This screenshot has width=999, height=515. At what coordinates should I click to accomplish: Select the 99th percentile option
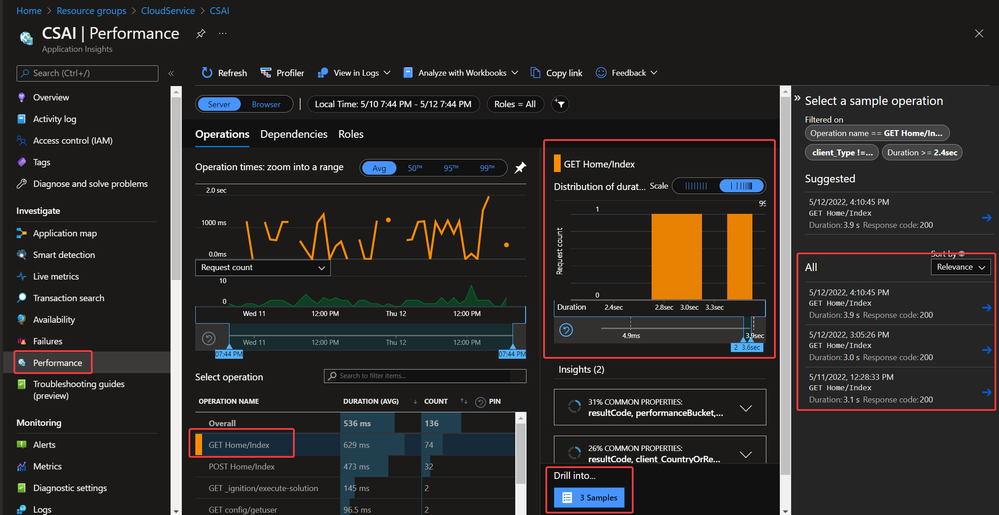coord(487,168)
